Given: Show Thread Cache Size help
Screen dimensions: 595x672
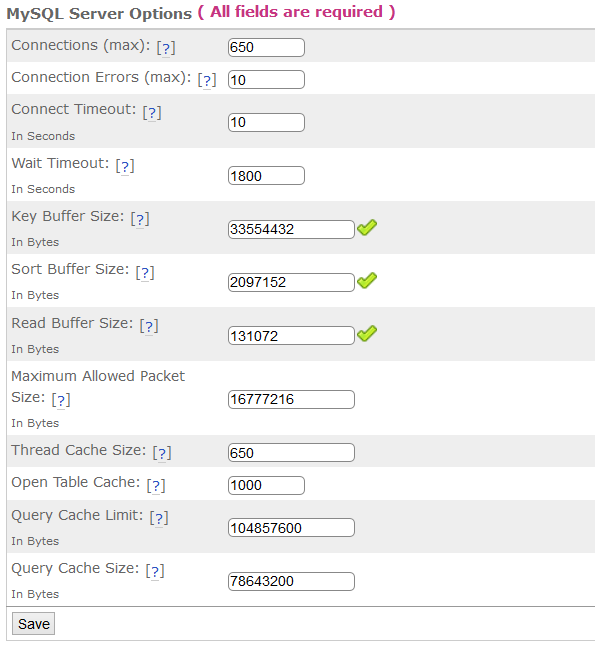Looking at the screenshot, I should 162,453.
